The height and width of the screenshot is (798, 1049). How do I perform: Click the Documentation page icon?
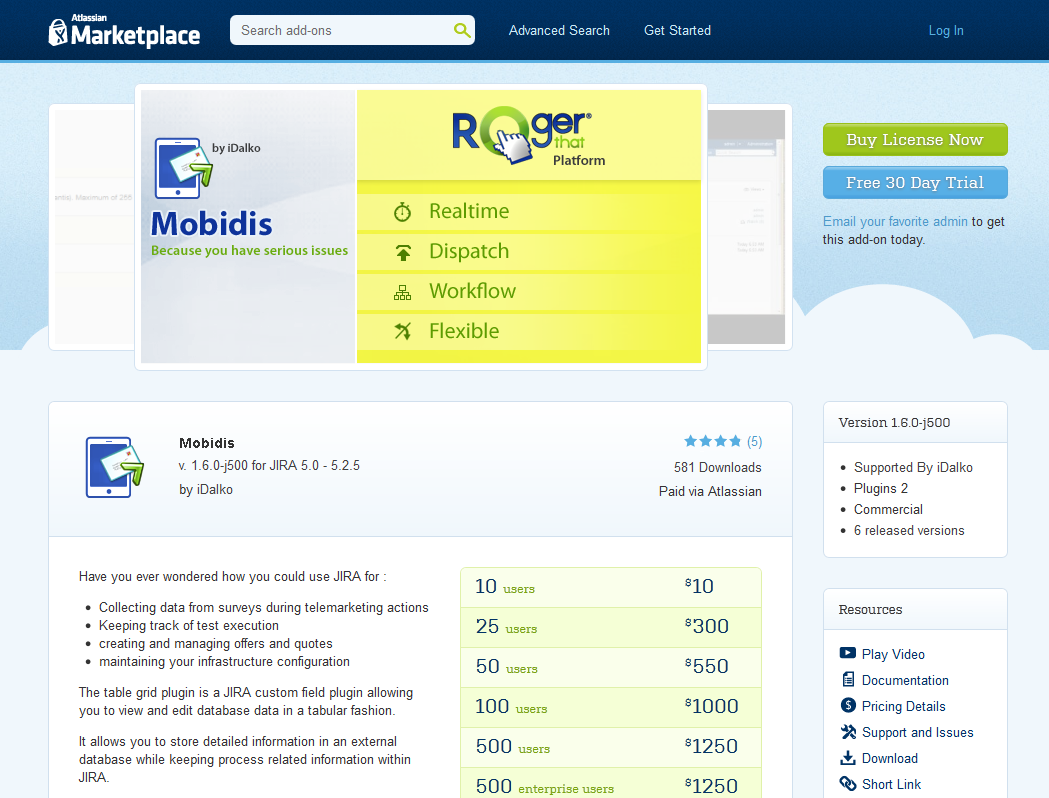[x=848, y=680]
